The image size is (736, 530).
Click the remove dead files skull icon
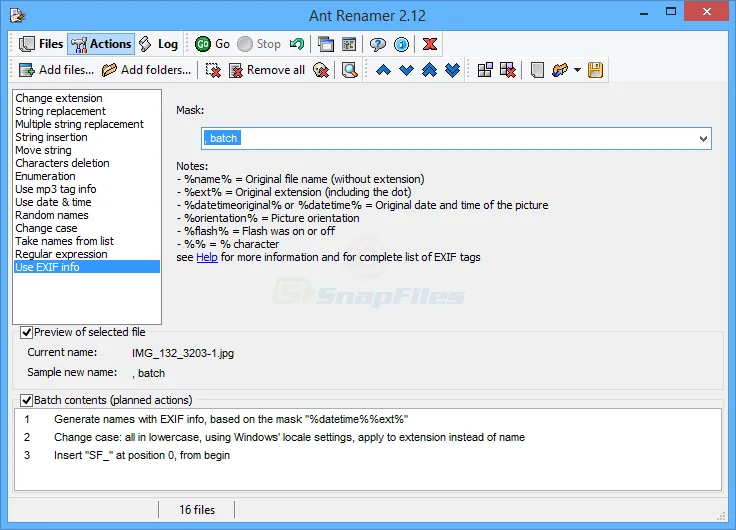[x=321, y=70]
